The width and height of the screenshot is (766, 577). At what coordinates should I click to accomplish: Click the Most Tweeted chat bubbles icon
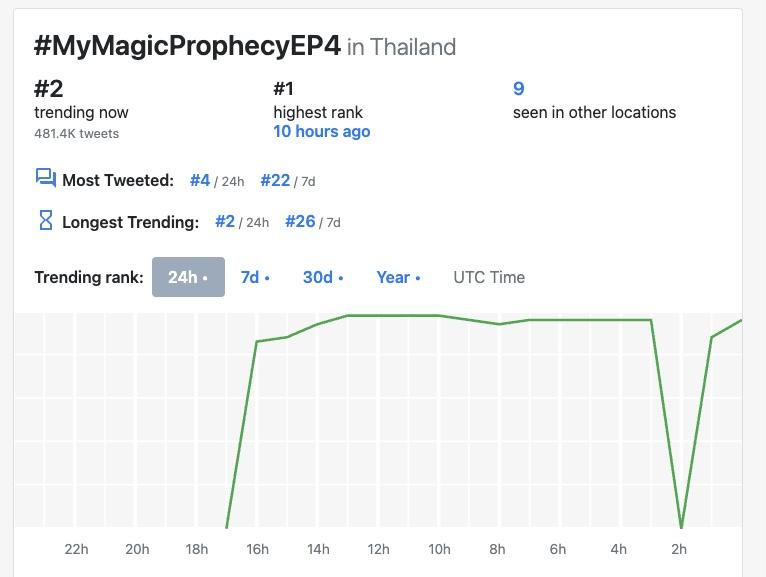[46, 178]
